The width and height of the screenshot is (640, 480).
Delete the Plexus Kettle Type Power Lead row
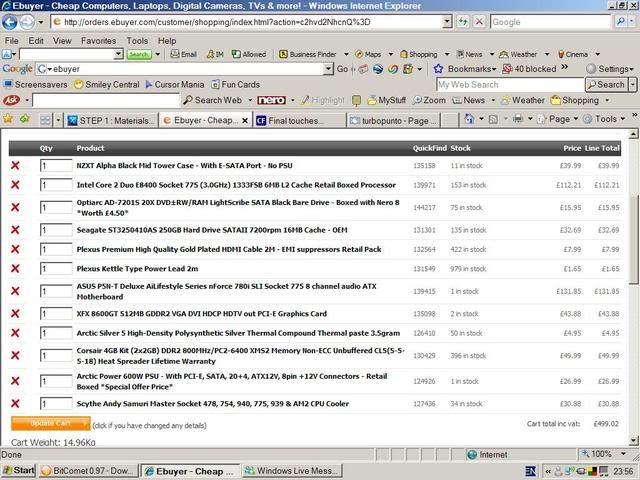[x=15, y=269]
